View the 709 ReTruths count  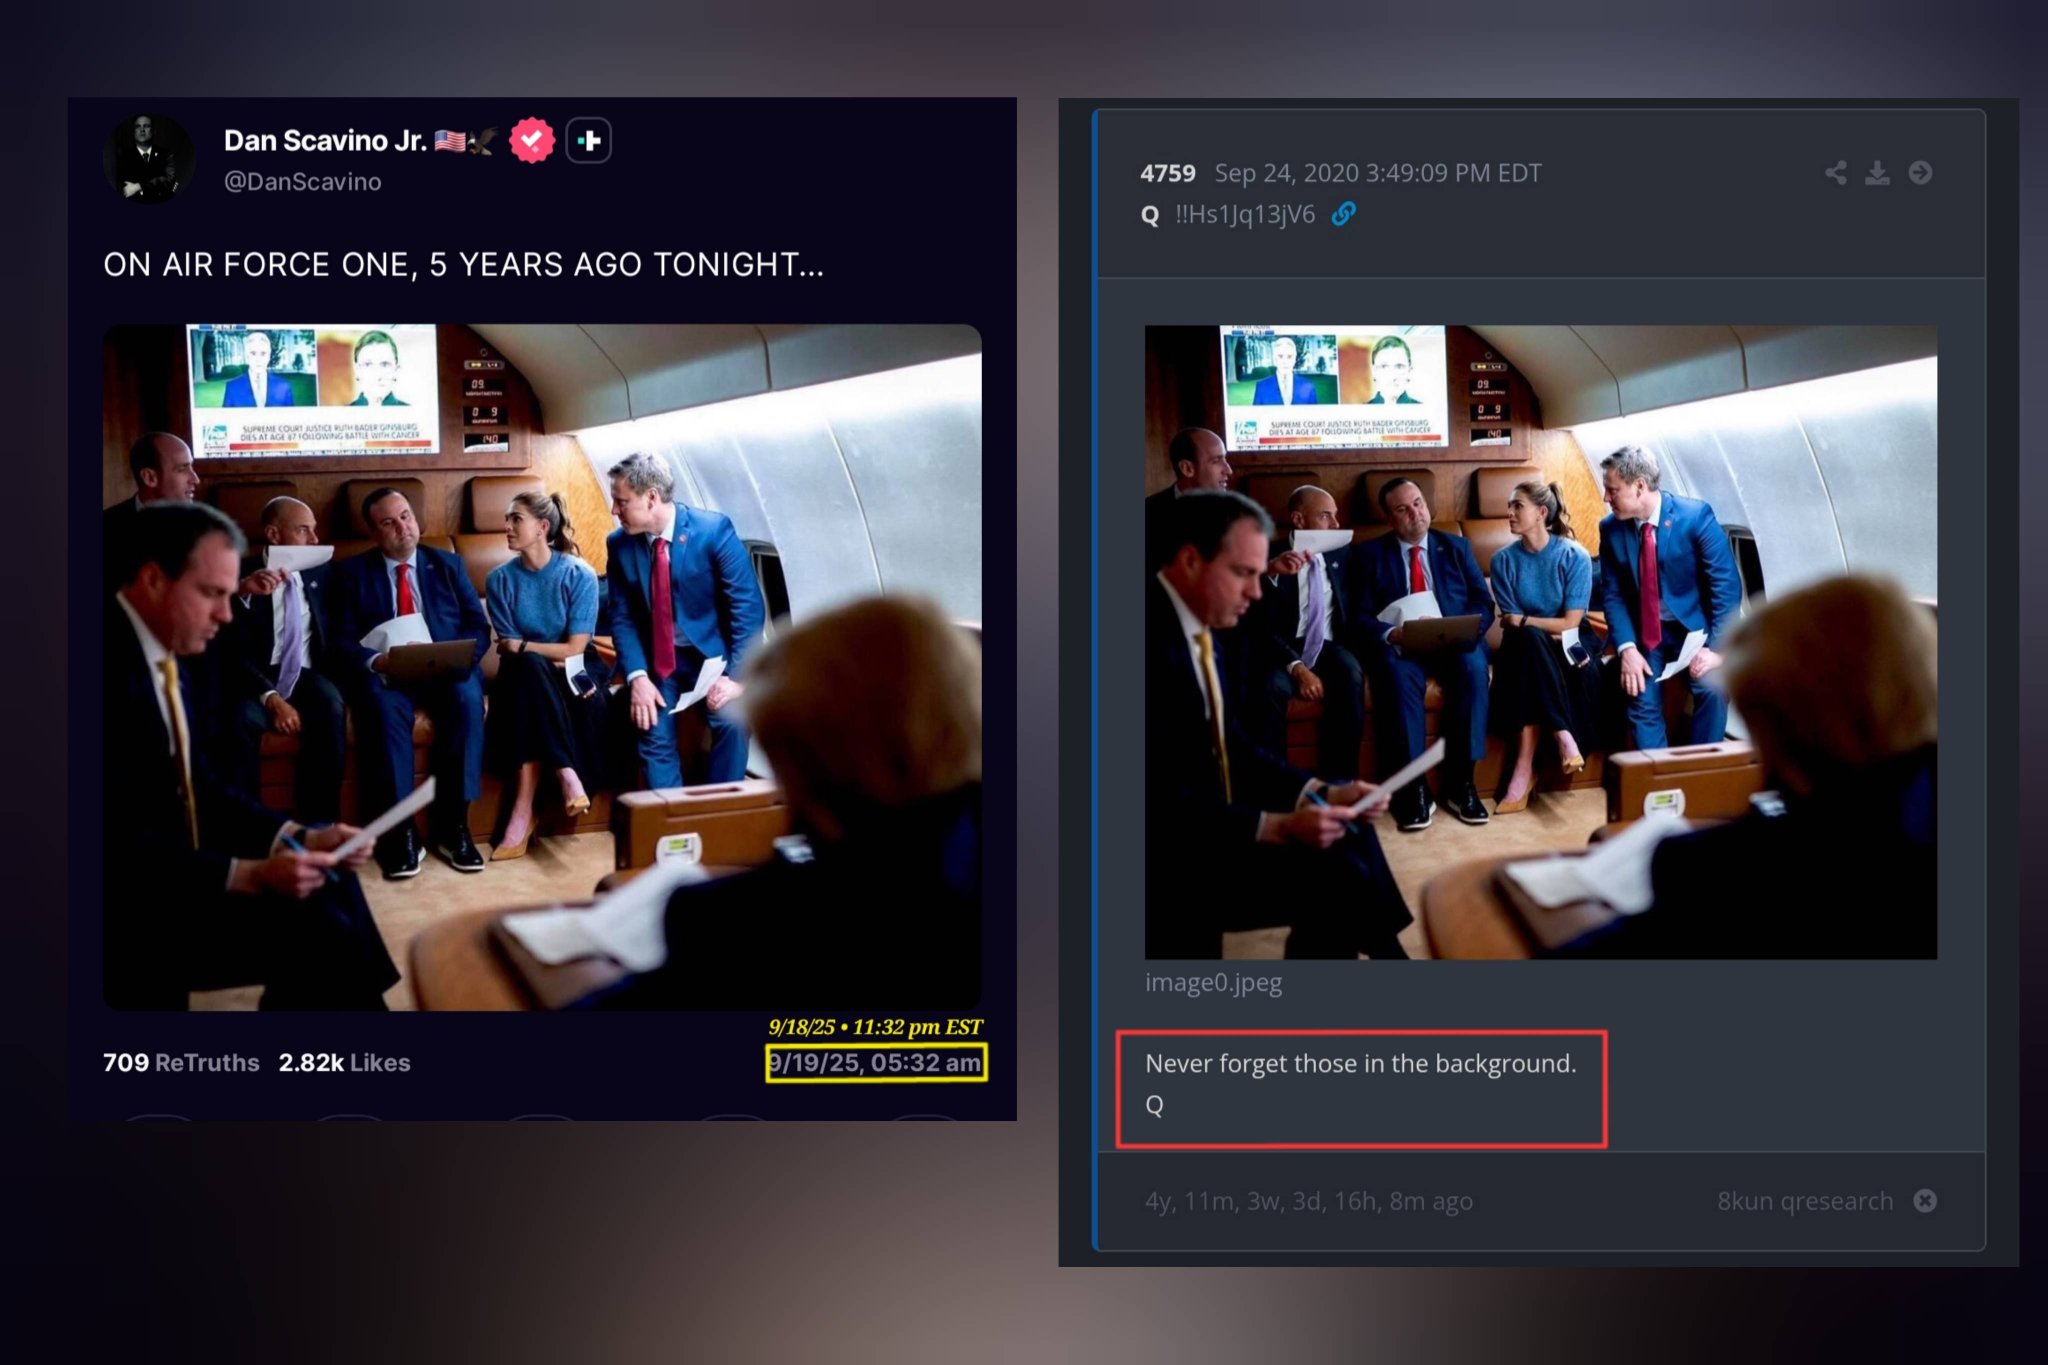(181, 1062)
